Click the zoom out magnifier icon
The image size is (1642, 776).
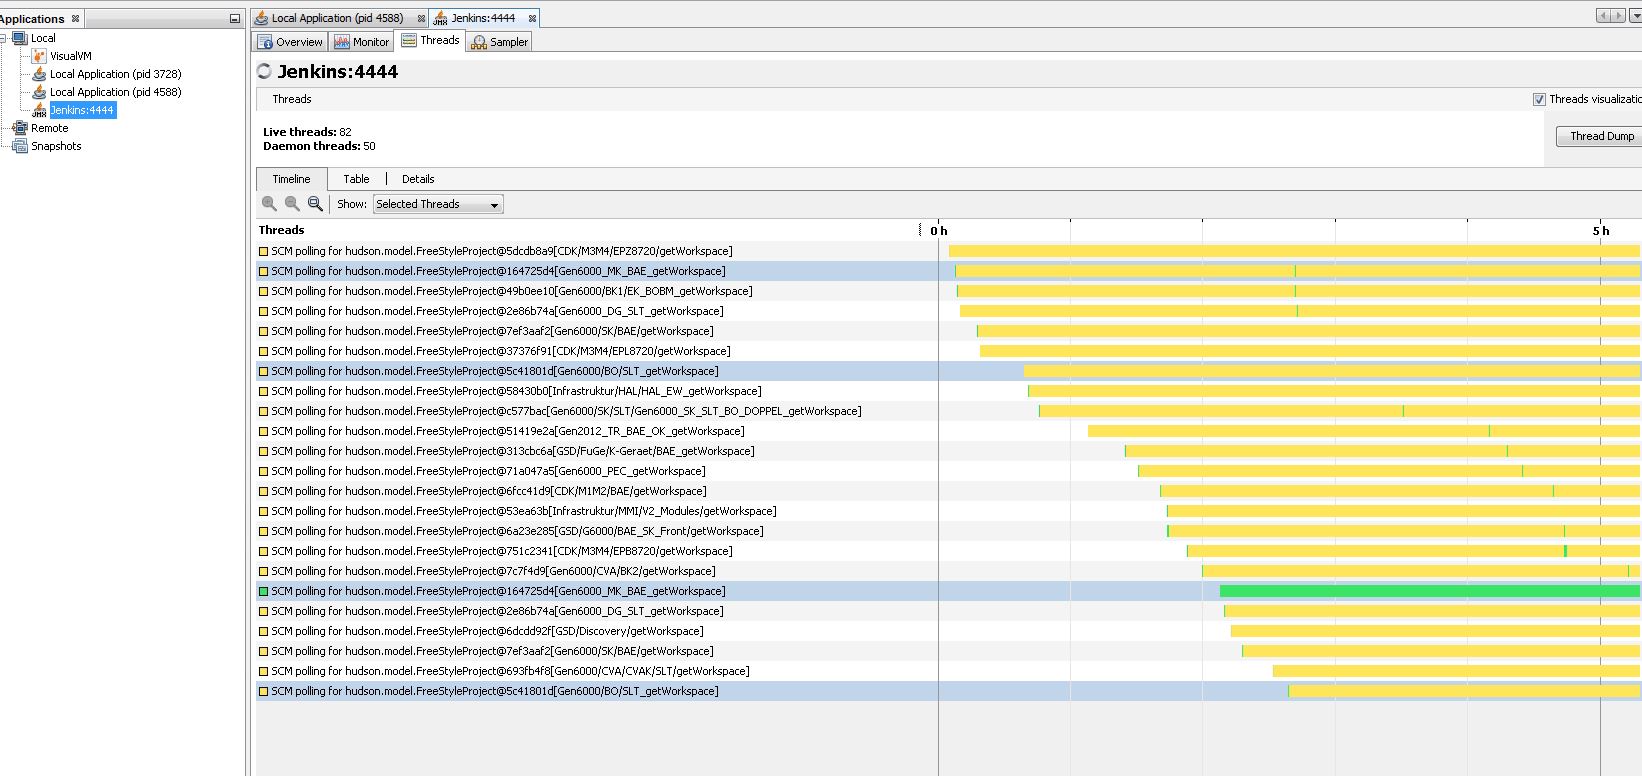[x=292, y=204]
